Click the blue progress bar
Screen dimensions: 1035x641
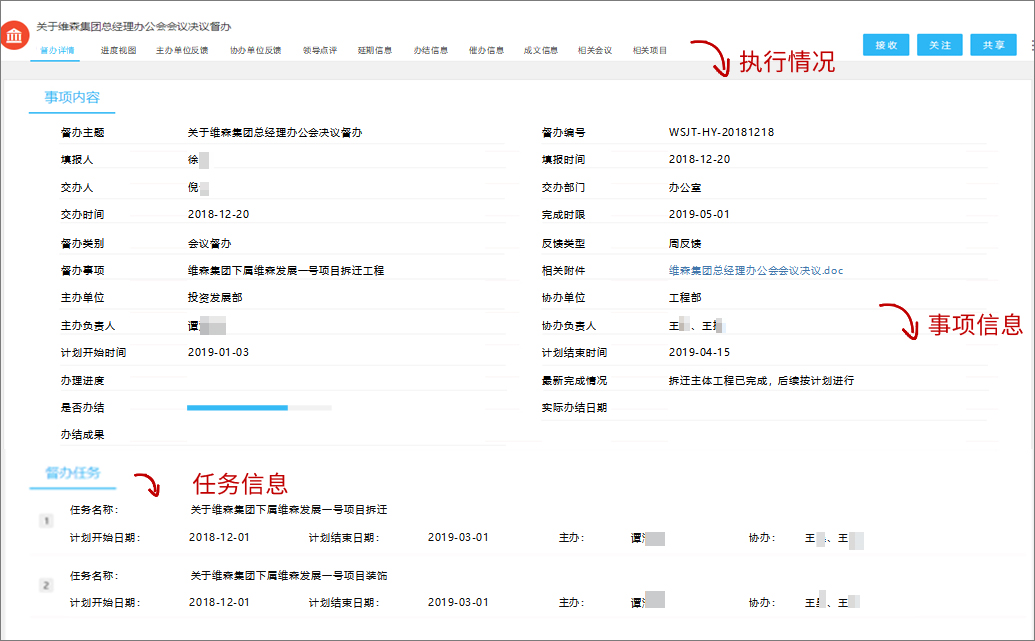coord(237,408)
